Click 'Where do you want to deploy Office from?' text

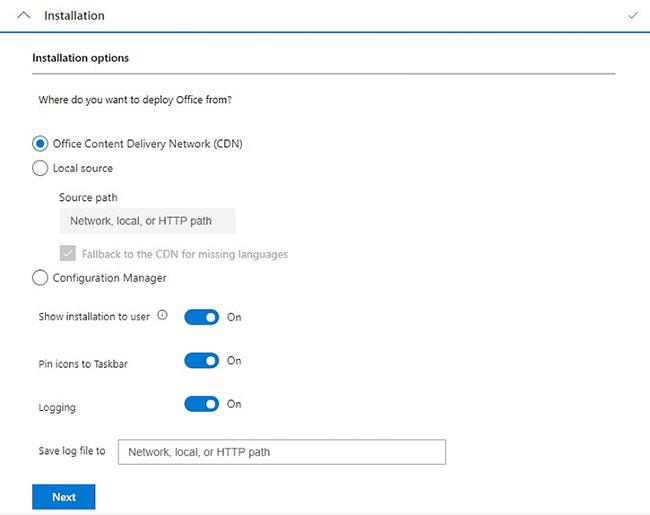(135, 100)
